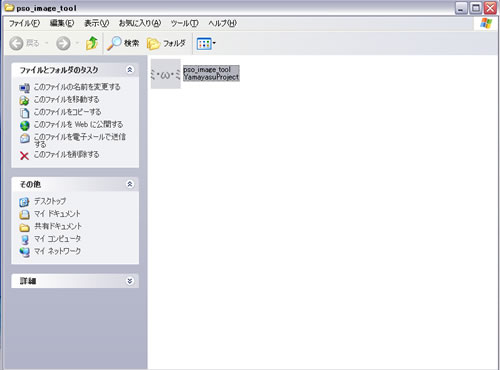Click the folder icon in the title bar
This screenshot has width=500, height=370.
pos(9,7)
